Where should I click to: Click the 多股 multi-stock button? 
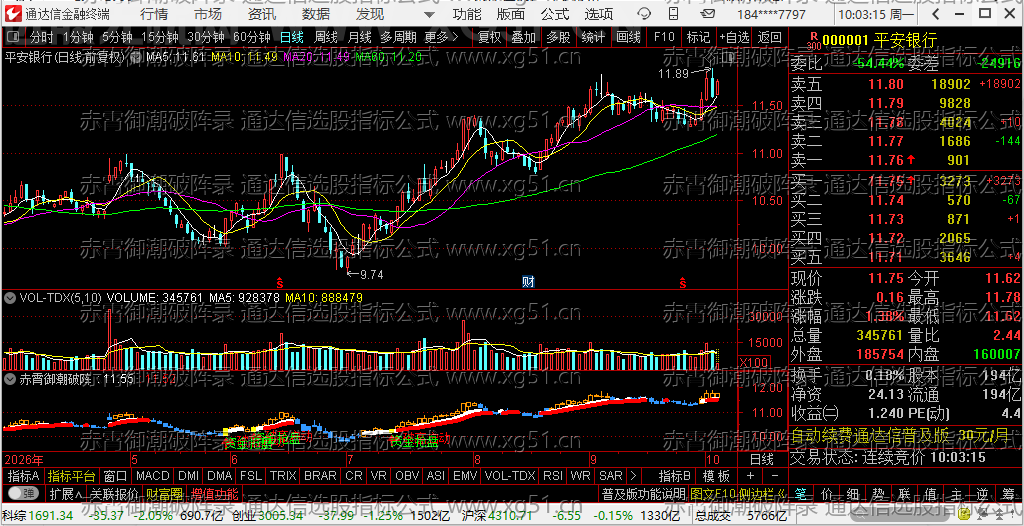(x=558, y=37)
